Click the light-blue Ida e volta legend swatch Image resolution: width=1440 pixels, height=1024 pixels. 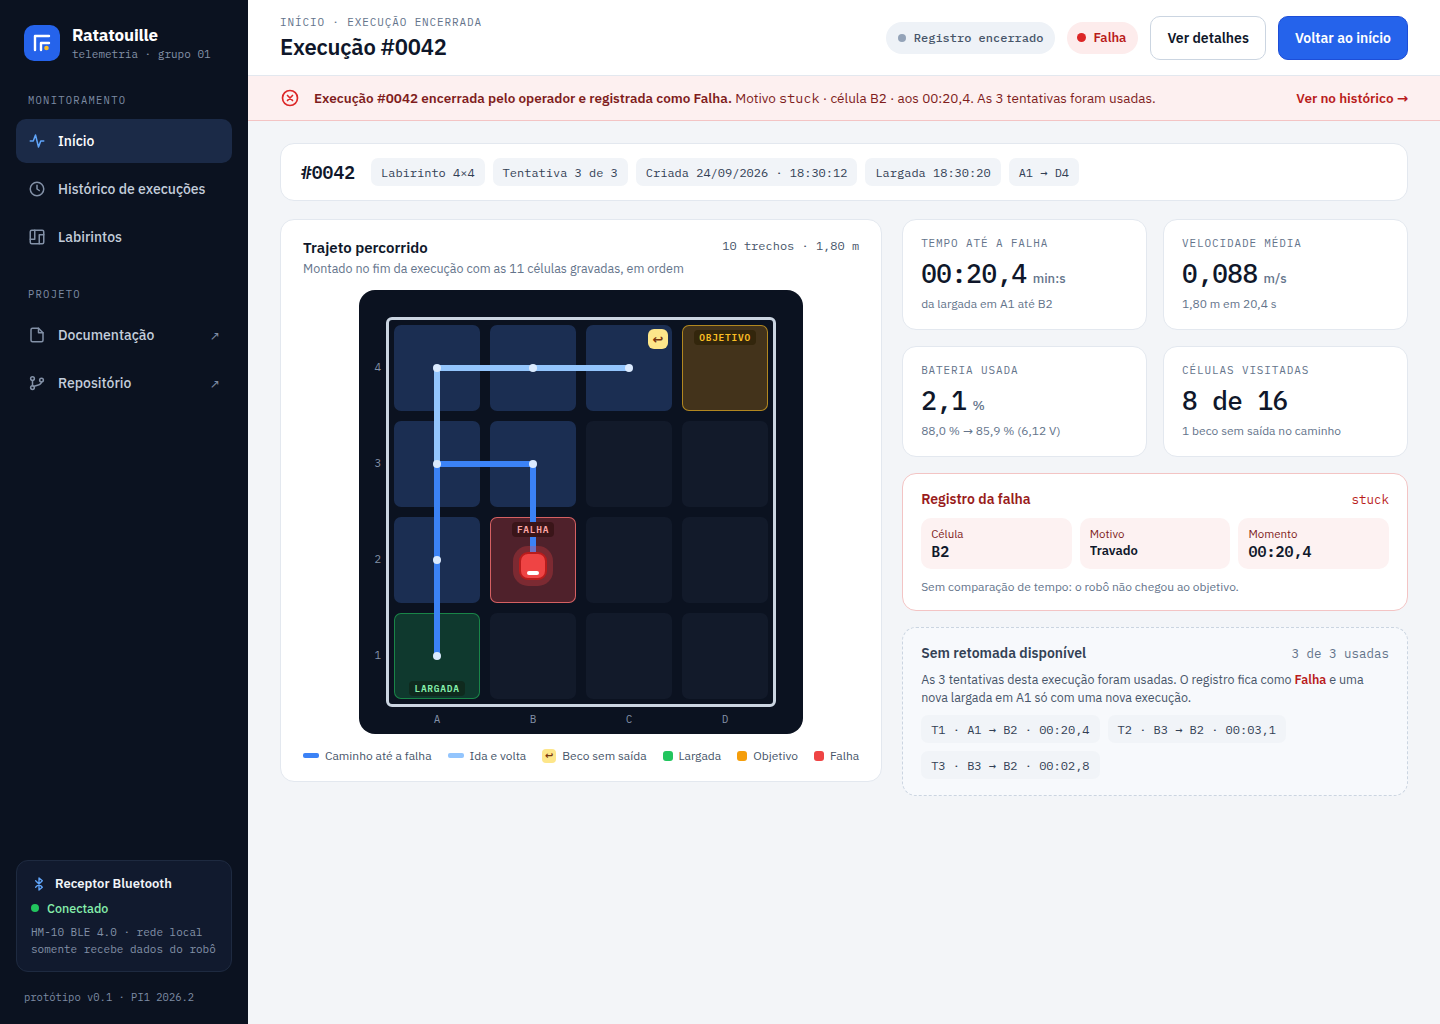point(456,756)
